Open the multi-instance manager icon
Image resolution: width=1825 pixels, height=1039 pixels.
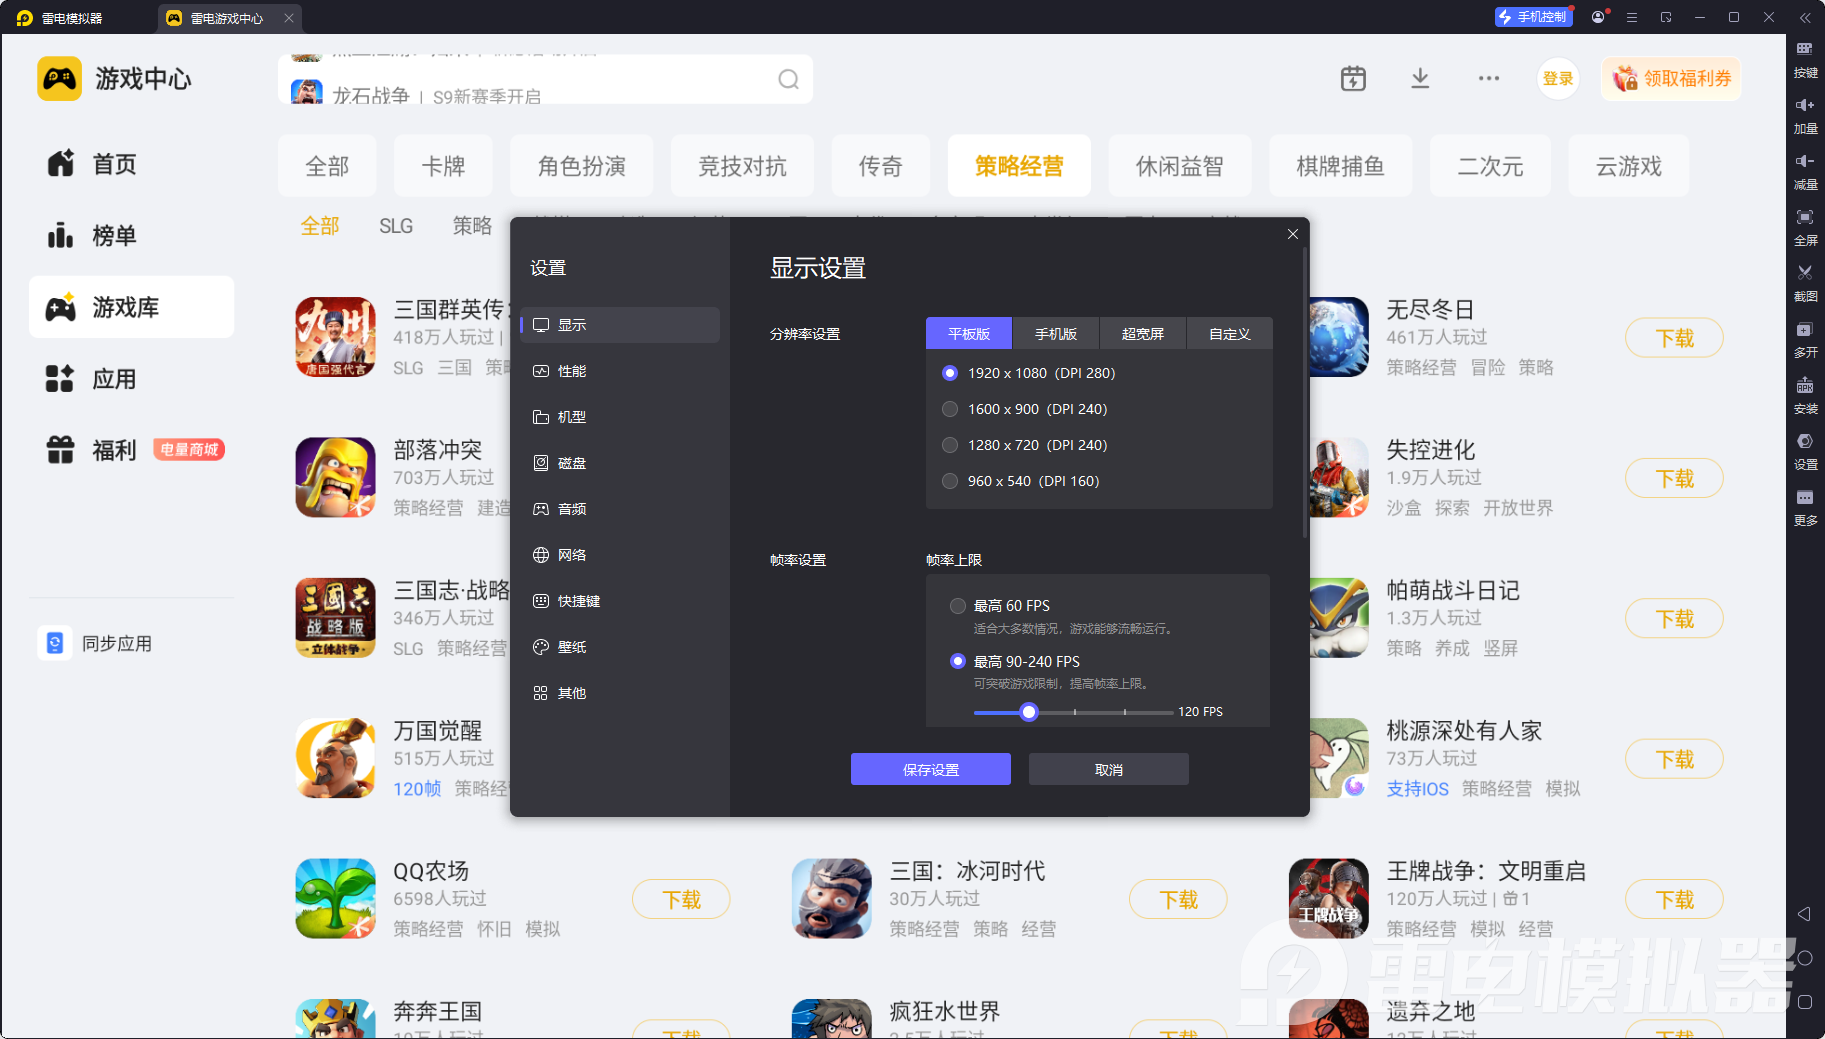pos(1805,330)
